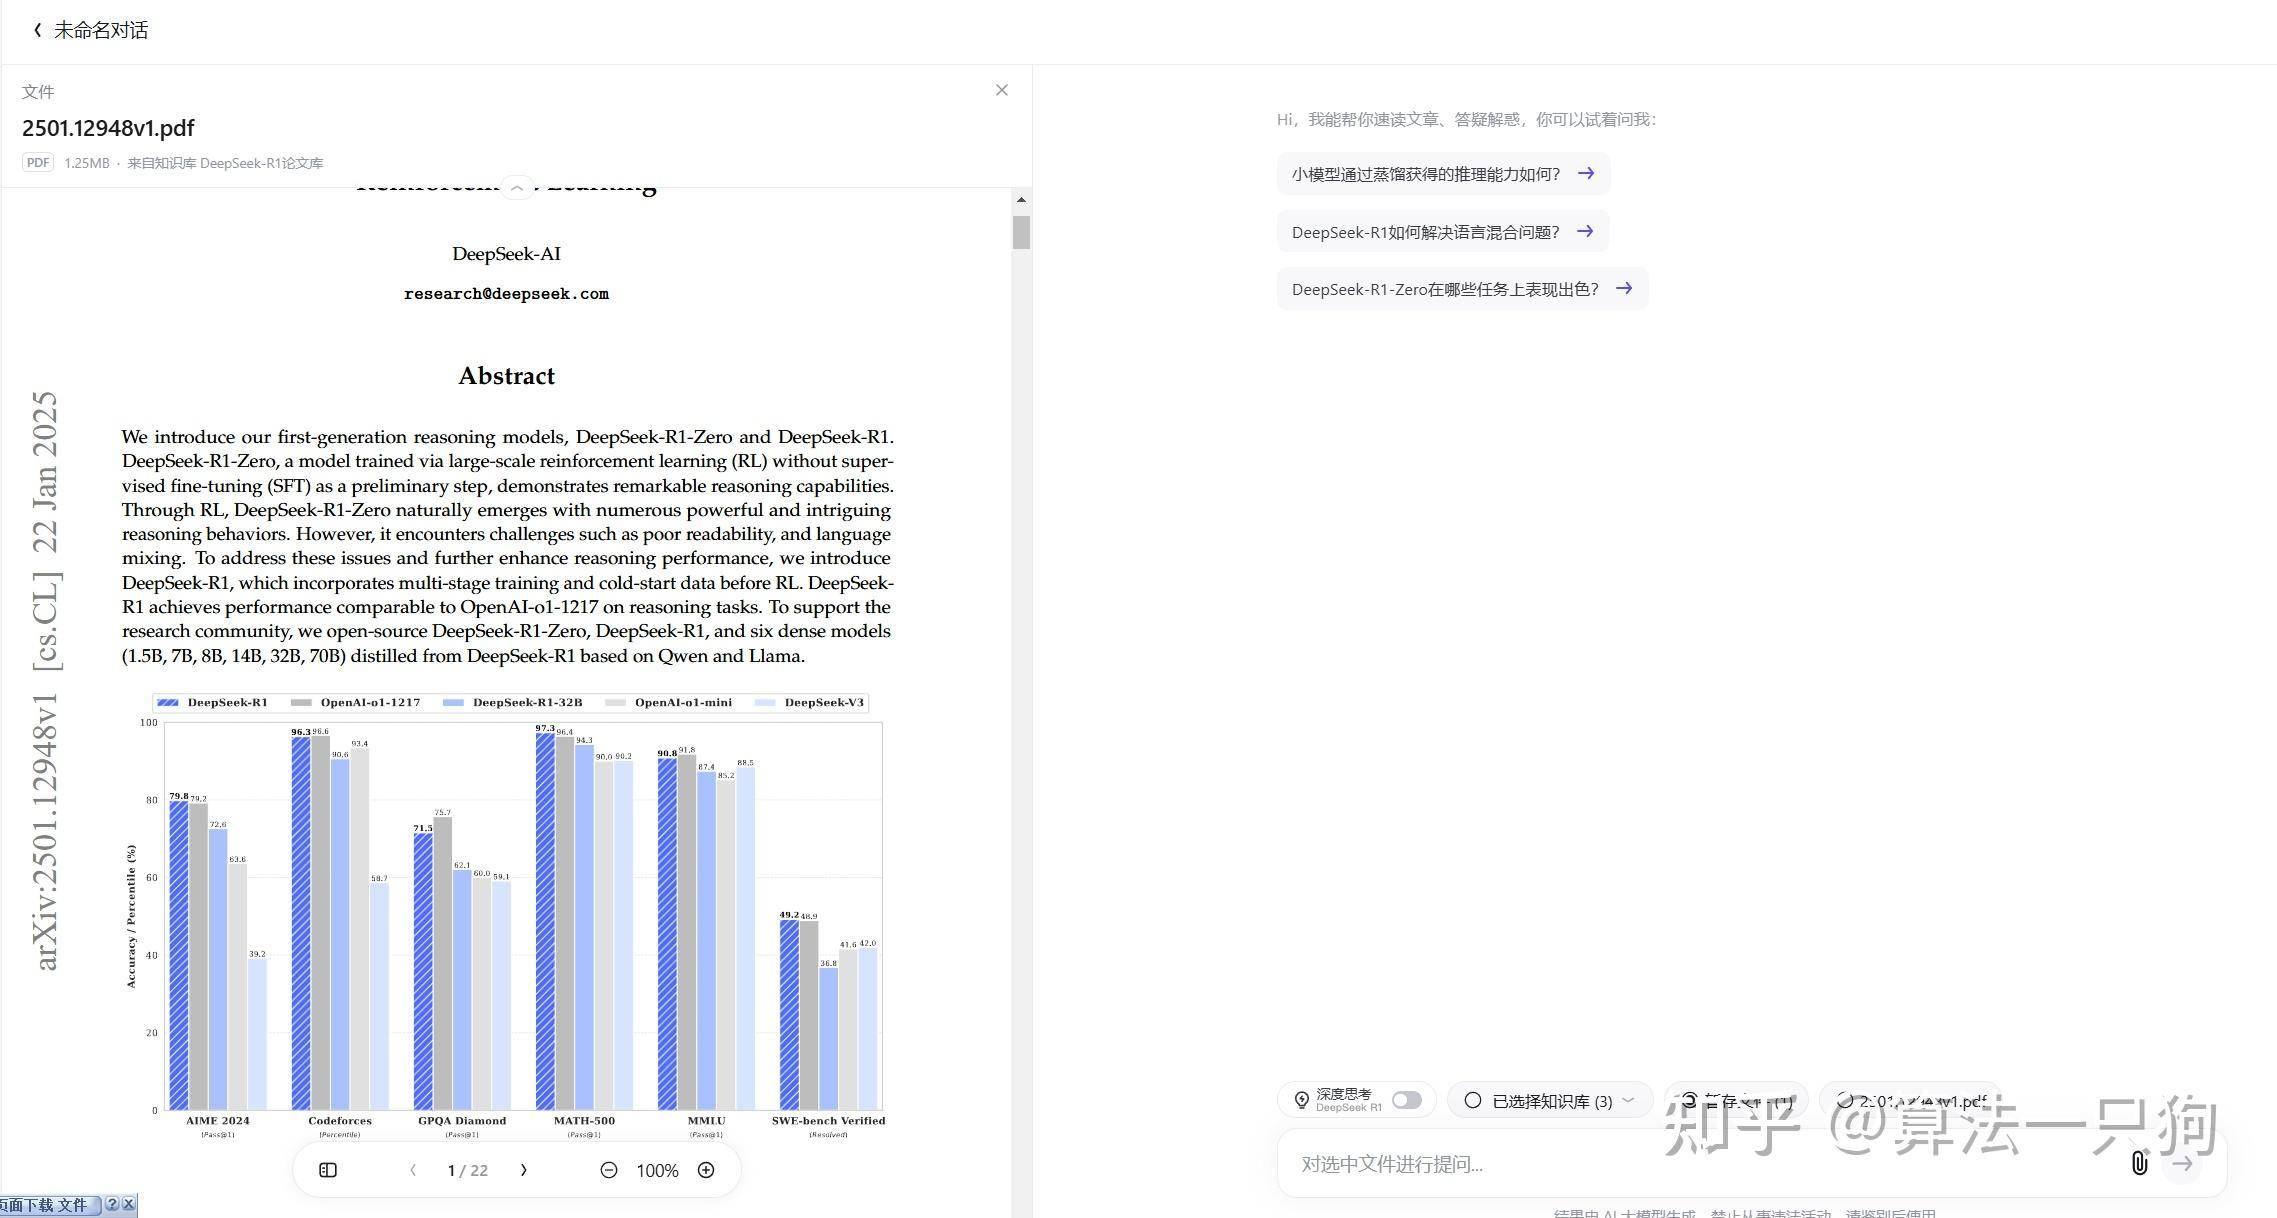This screenshot has width=2277, height=1218.
Task: Click the 100% zoom level value
Action: coord(657,1170)
